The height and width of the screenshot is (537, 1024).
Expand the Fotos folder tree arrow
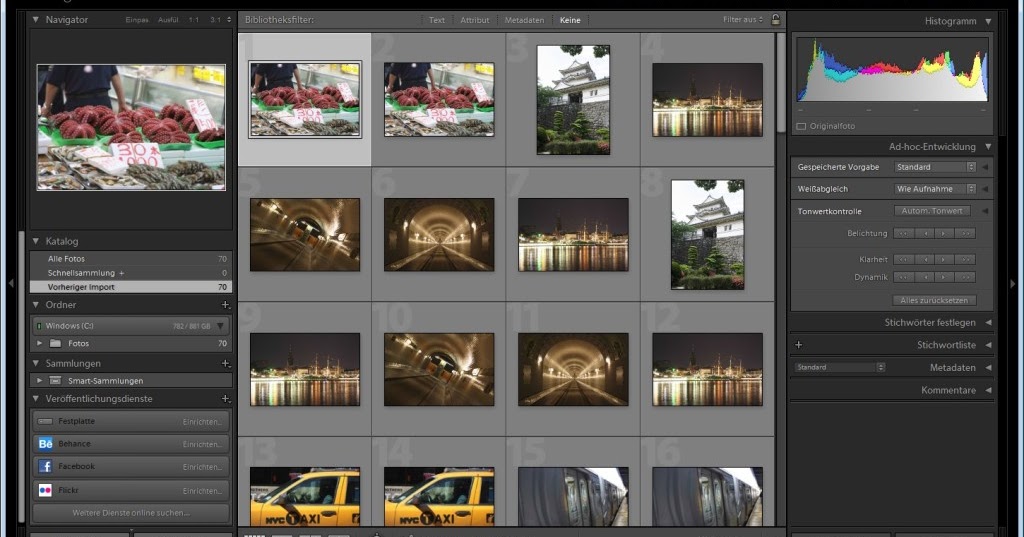[x=40, y=343]
